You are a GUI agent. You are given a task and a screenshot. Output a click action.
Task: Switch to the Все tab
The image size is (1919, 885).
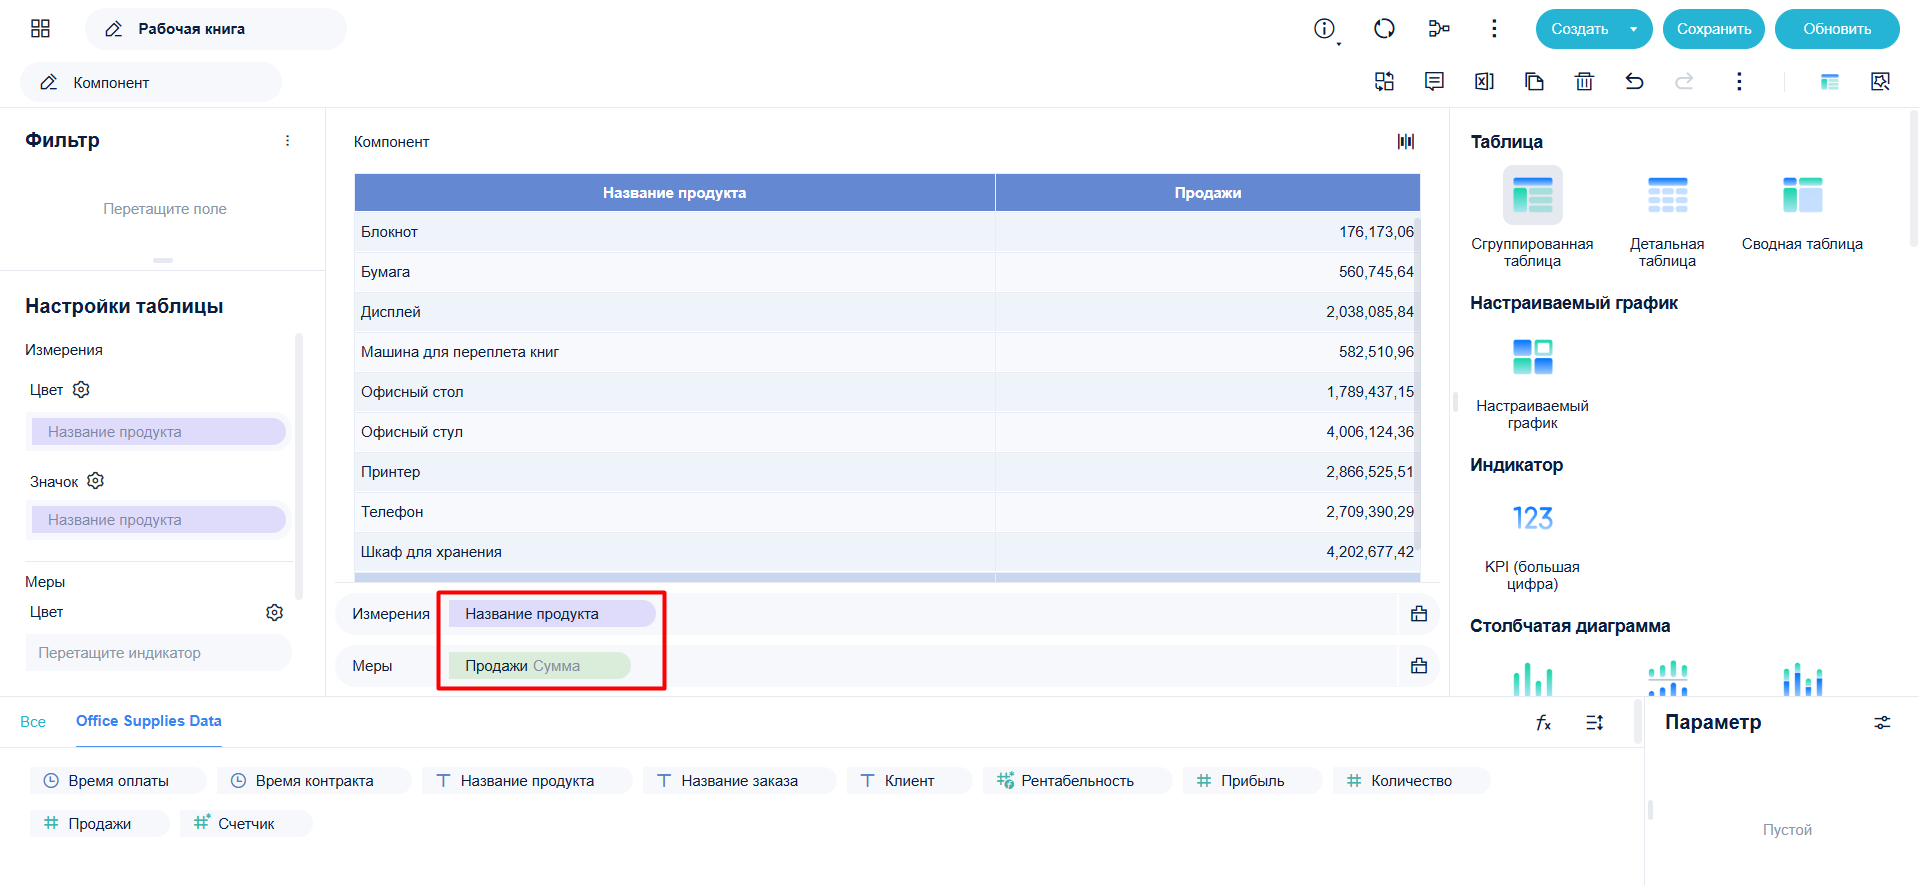(x=33, y=722)
